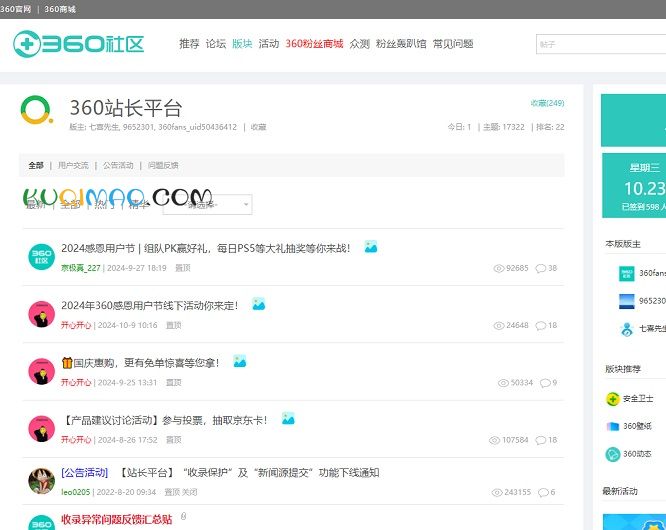
Task: Open image icon beside 产品建议讨论活动 post
Action: point(288,419)
